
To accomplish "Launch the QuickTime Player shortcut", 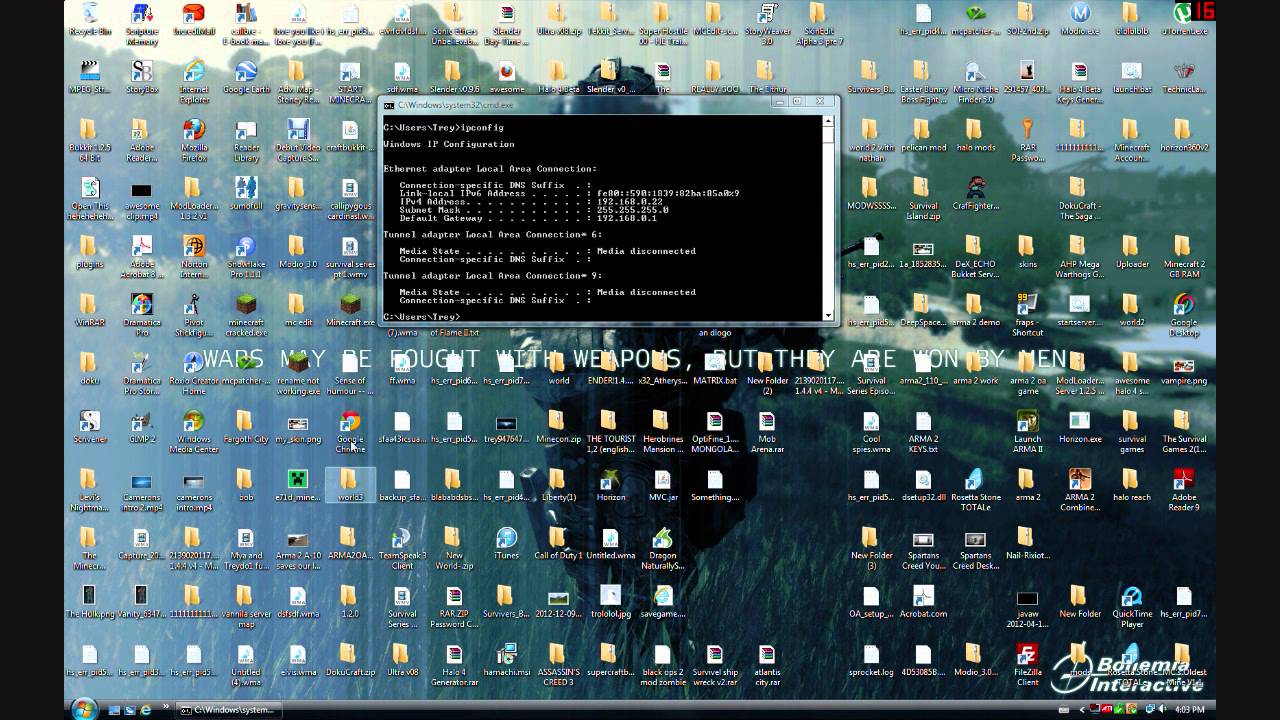I will pyautogui.click(x=1131, y=606).
